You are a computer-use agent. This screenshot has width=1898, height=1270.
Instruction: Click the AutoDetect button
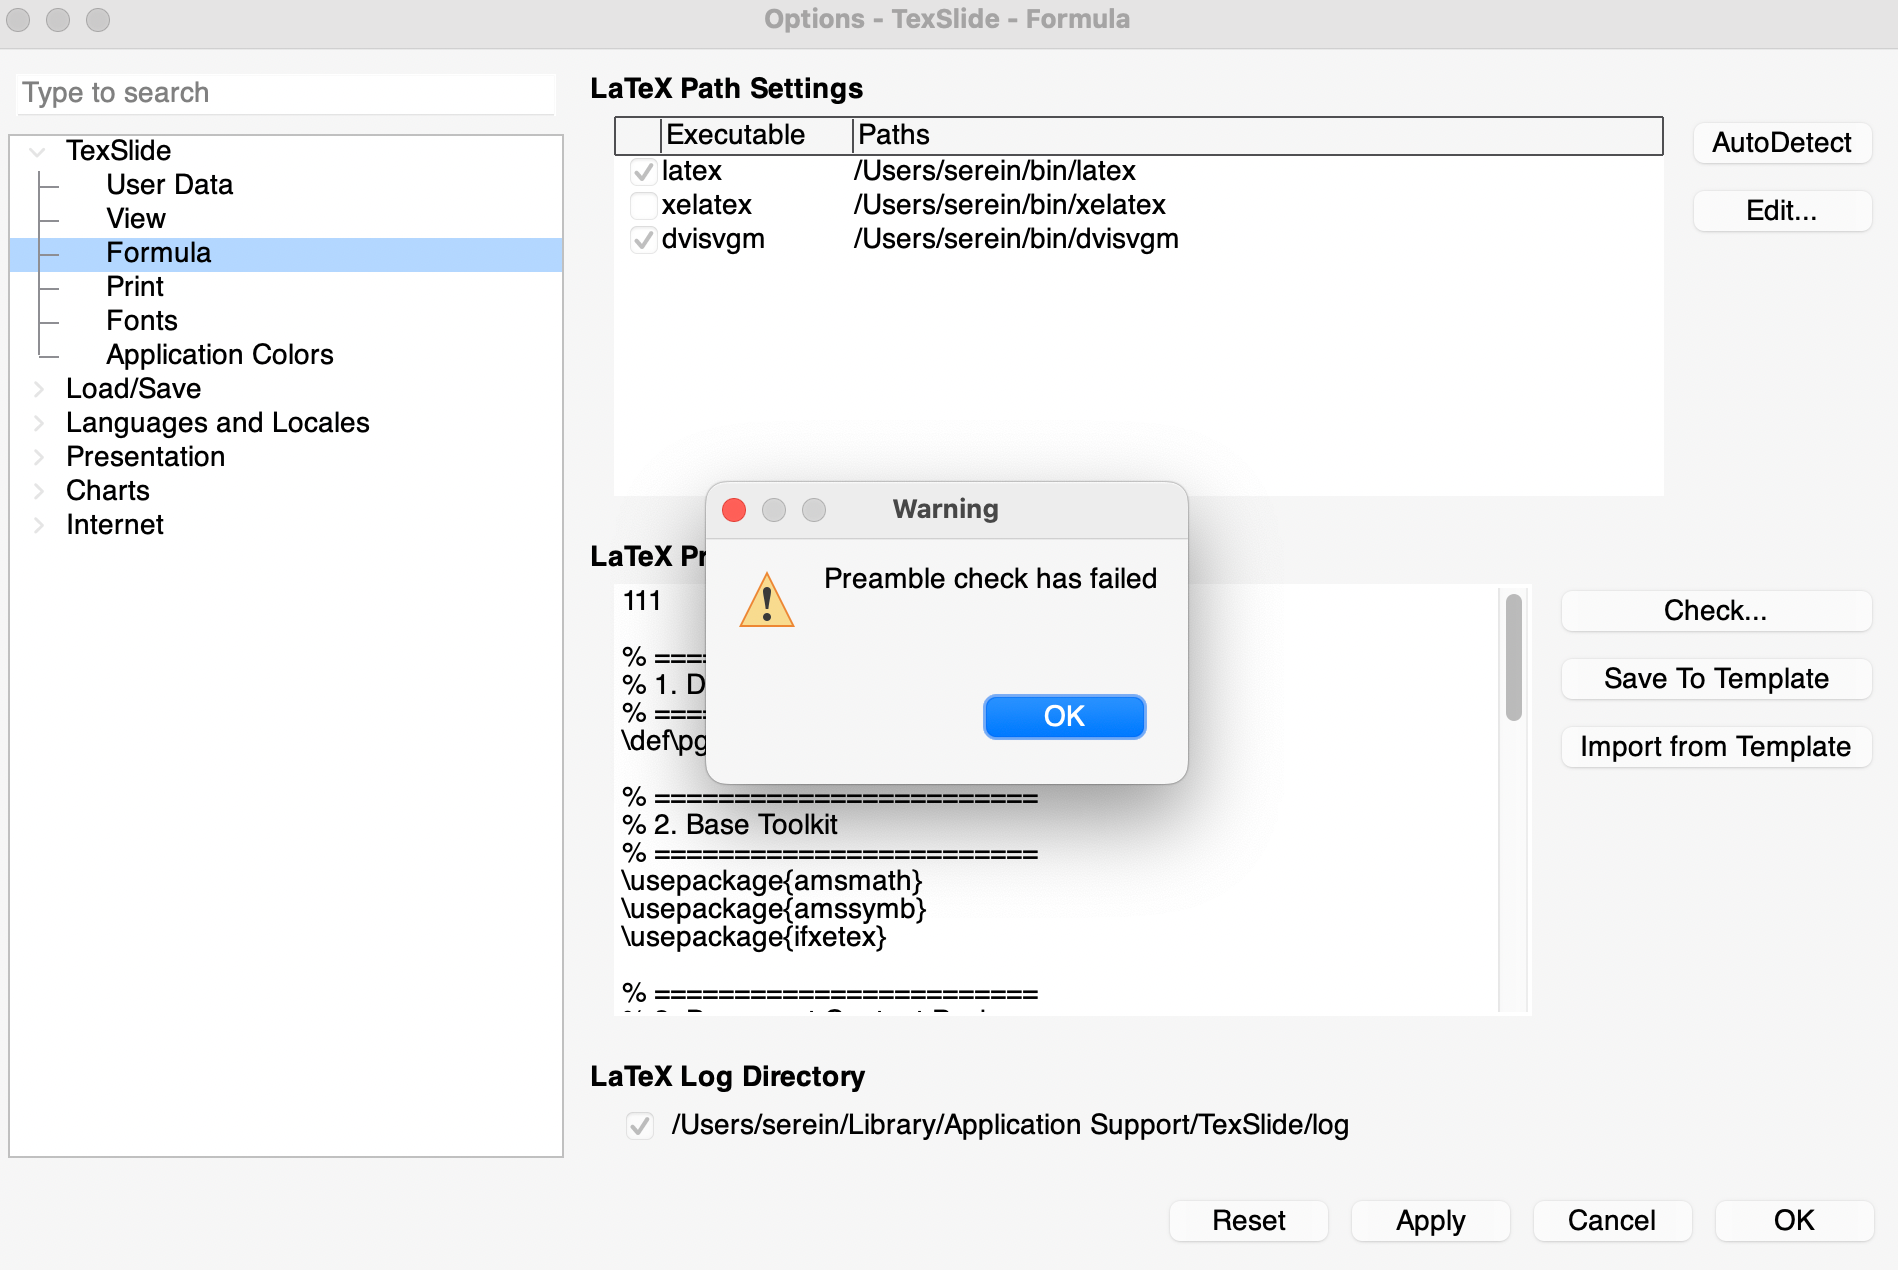point(1782,143)
